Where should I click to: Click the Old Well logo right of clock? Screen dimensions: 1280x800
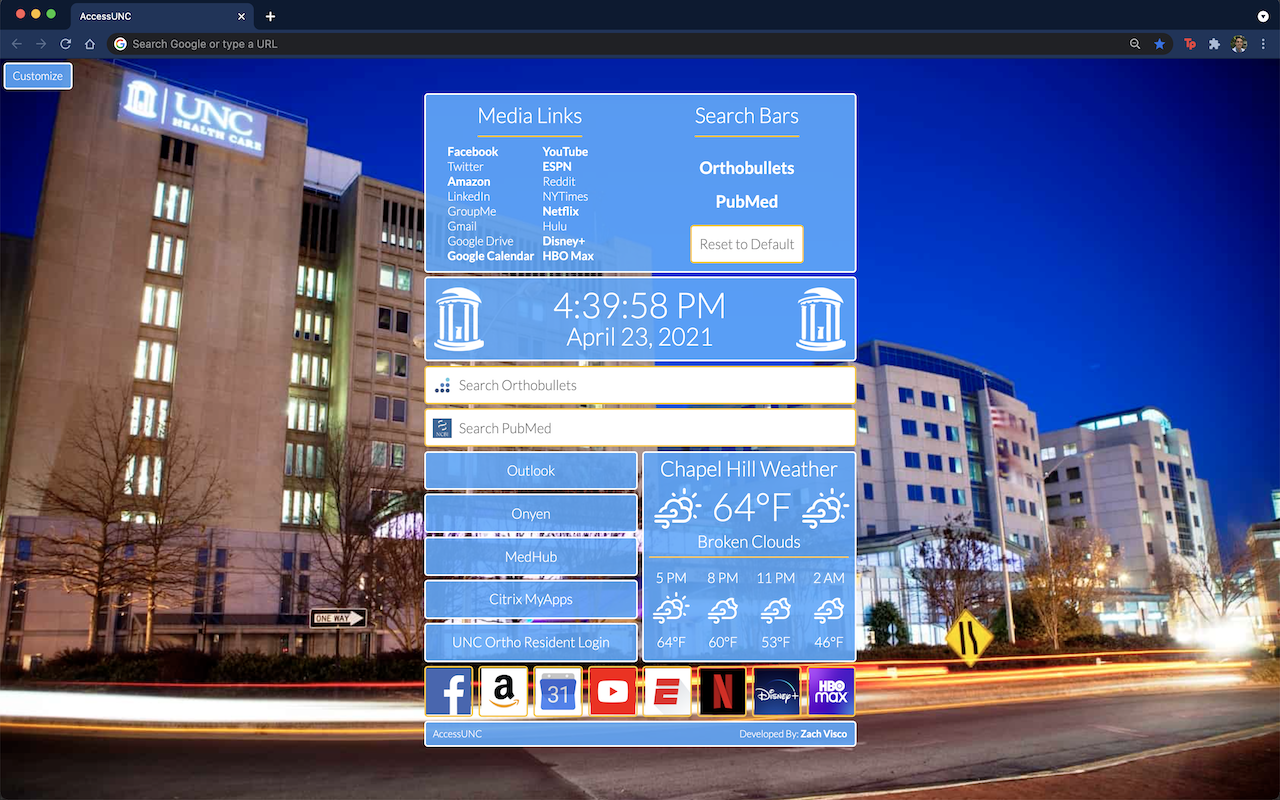pos(821,319)
